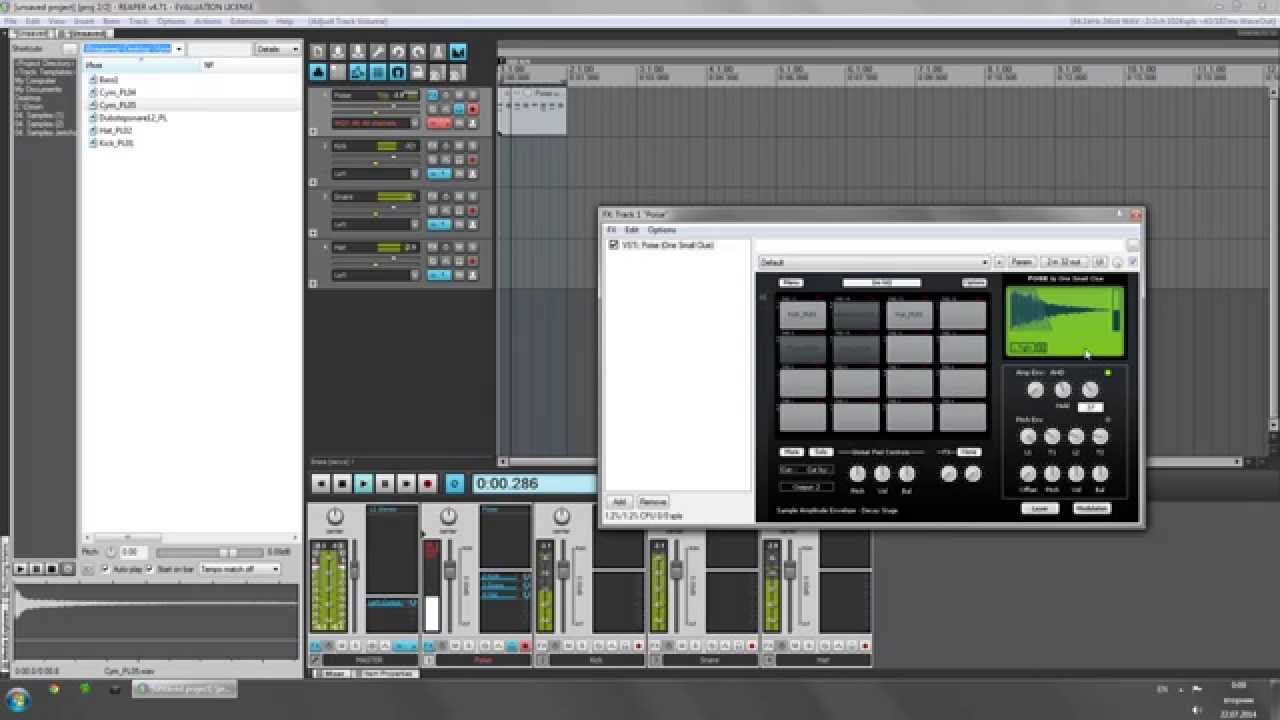Toggle Solo button in Poise pad controls
The image size is (1280, 720).
(x=820, y=452)
